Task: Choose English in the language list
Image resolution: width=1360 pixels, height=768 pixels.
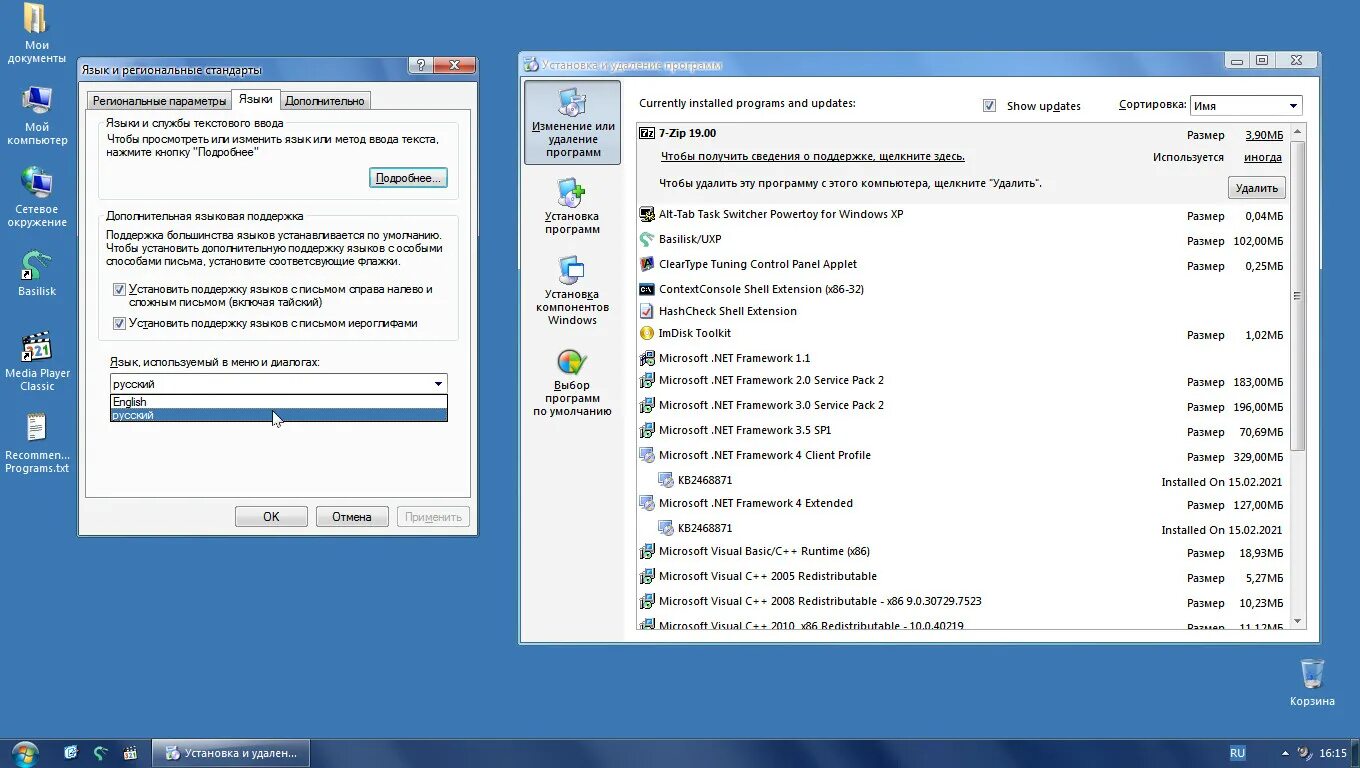Action: [278, 402]
